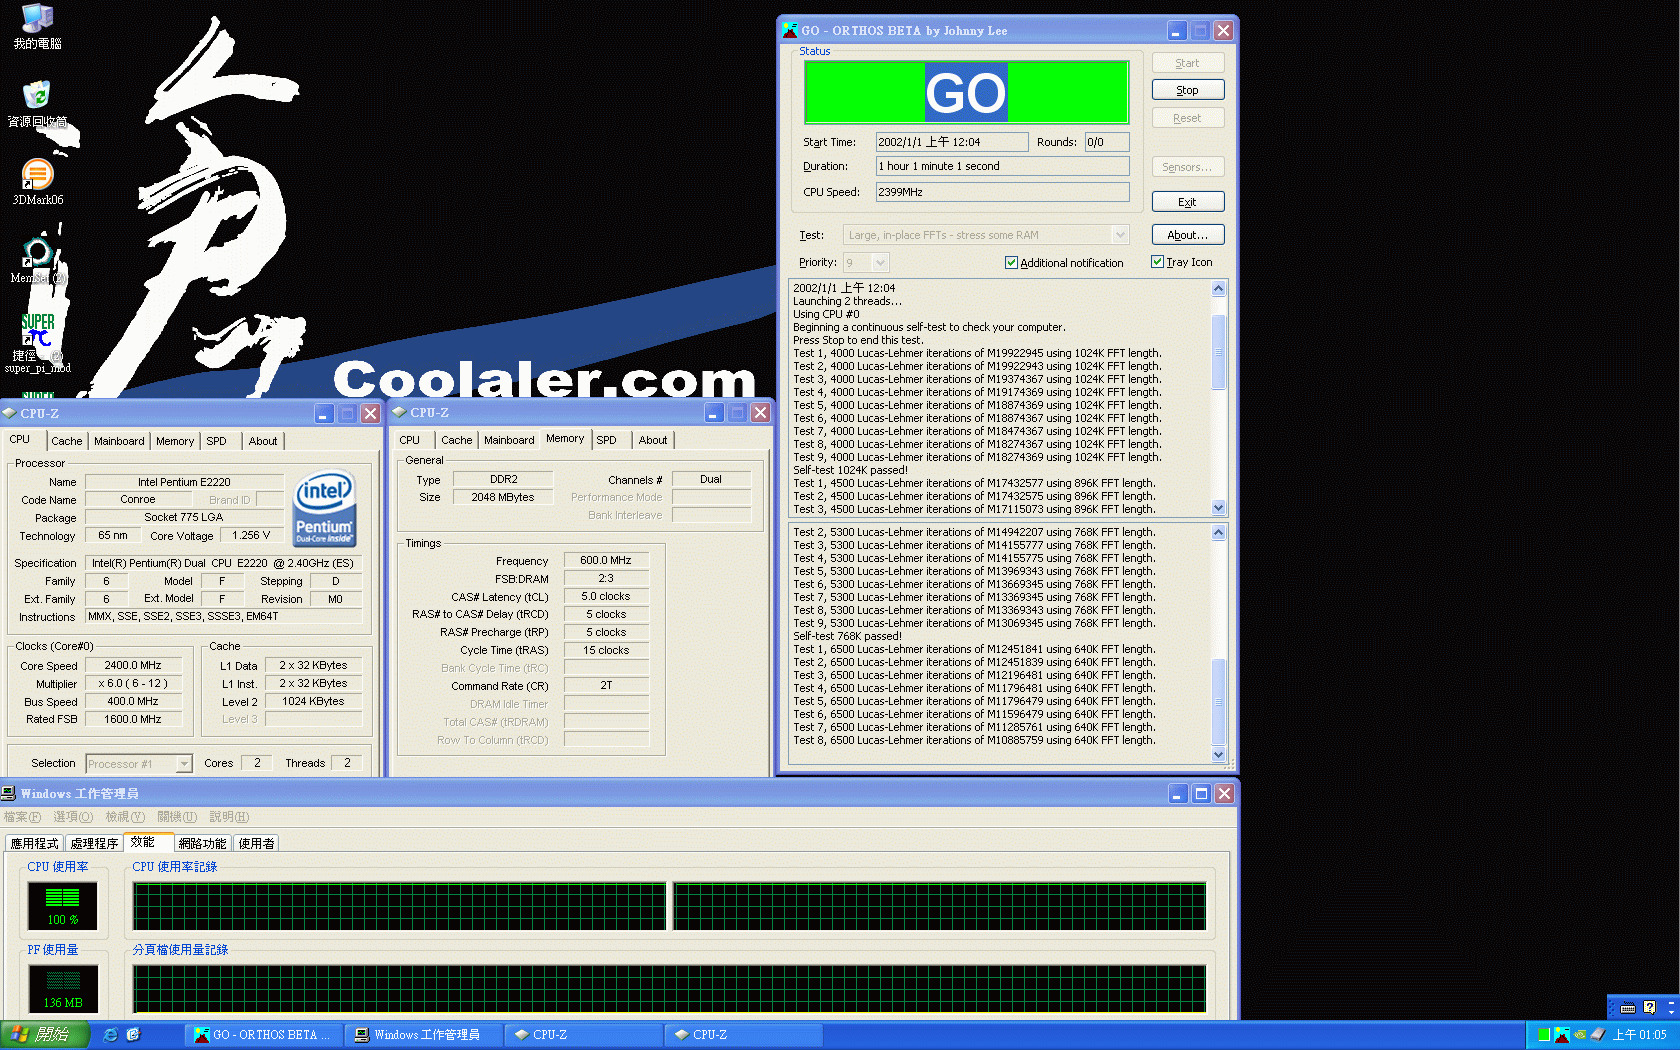Expand the Processor Selection dropdown
1680x1050 pixels.
point(184,764)
